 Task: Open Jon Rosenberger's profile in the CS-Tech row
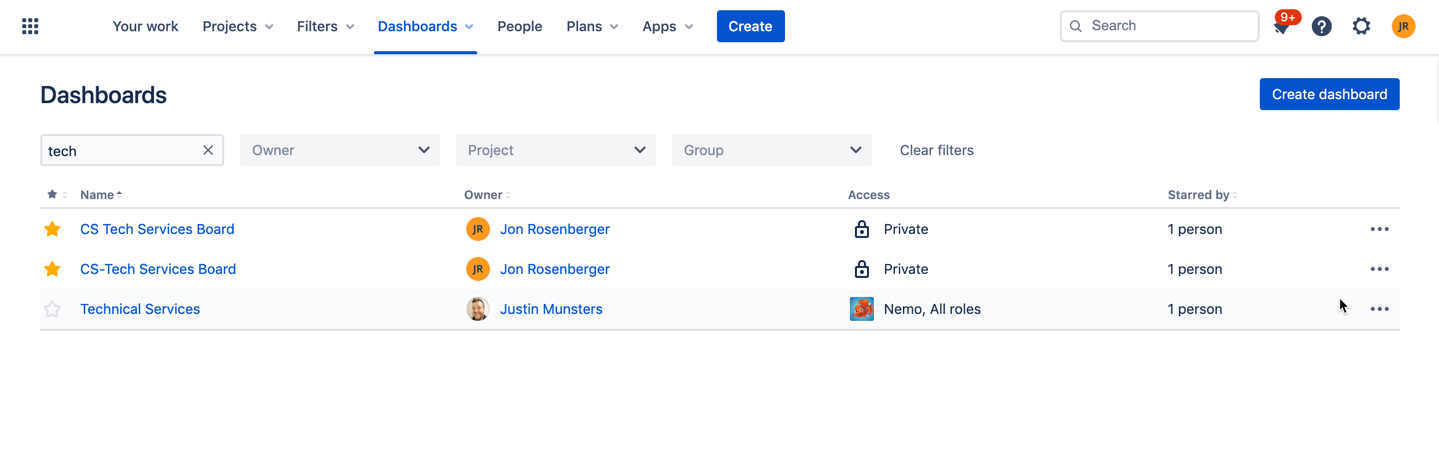555,269
